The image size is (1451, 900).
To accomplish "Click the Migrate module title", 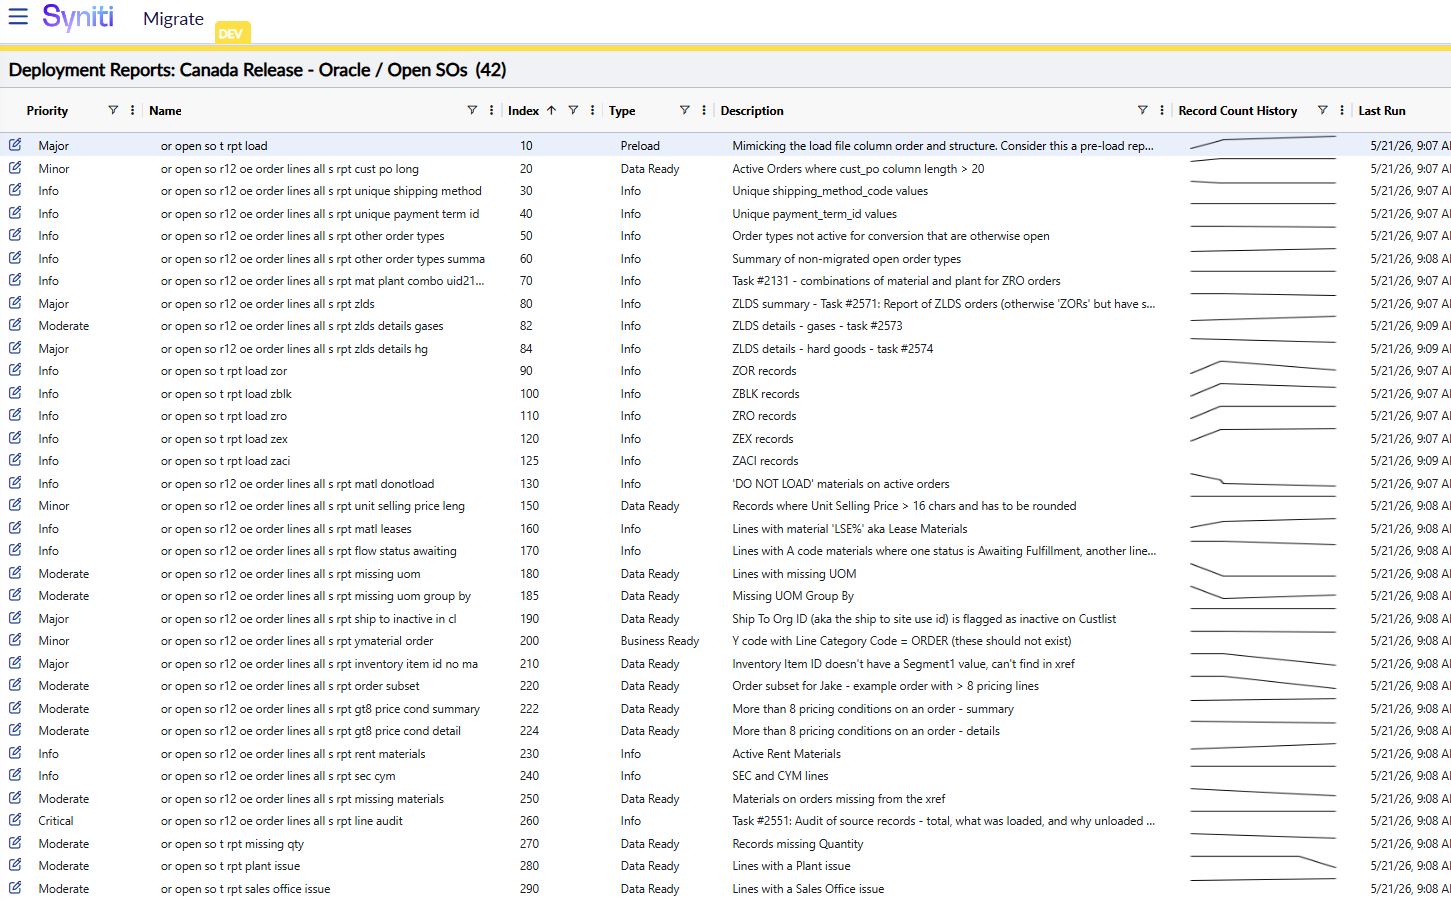I will tap(173, 19).
